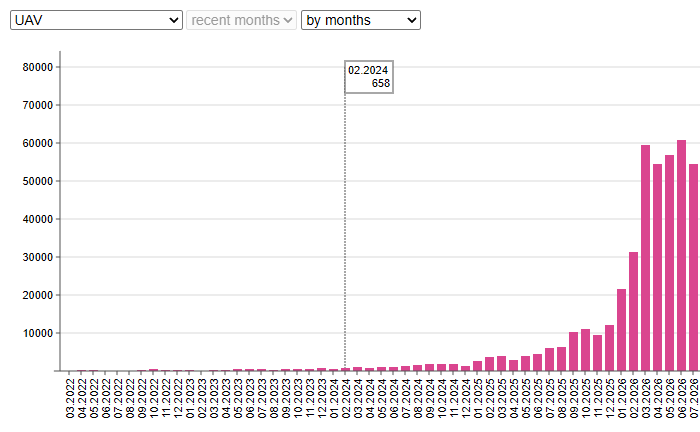
Task: Click the 06.2023 x-axis label
Action: click(250, 398)
